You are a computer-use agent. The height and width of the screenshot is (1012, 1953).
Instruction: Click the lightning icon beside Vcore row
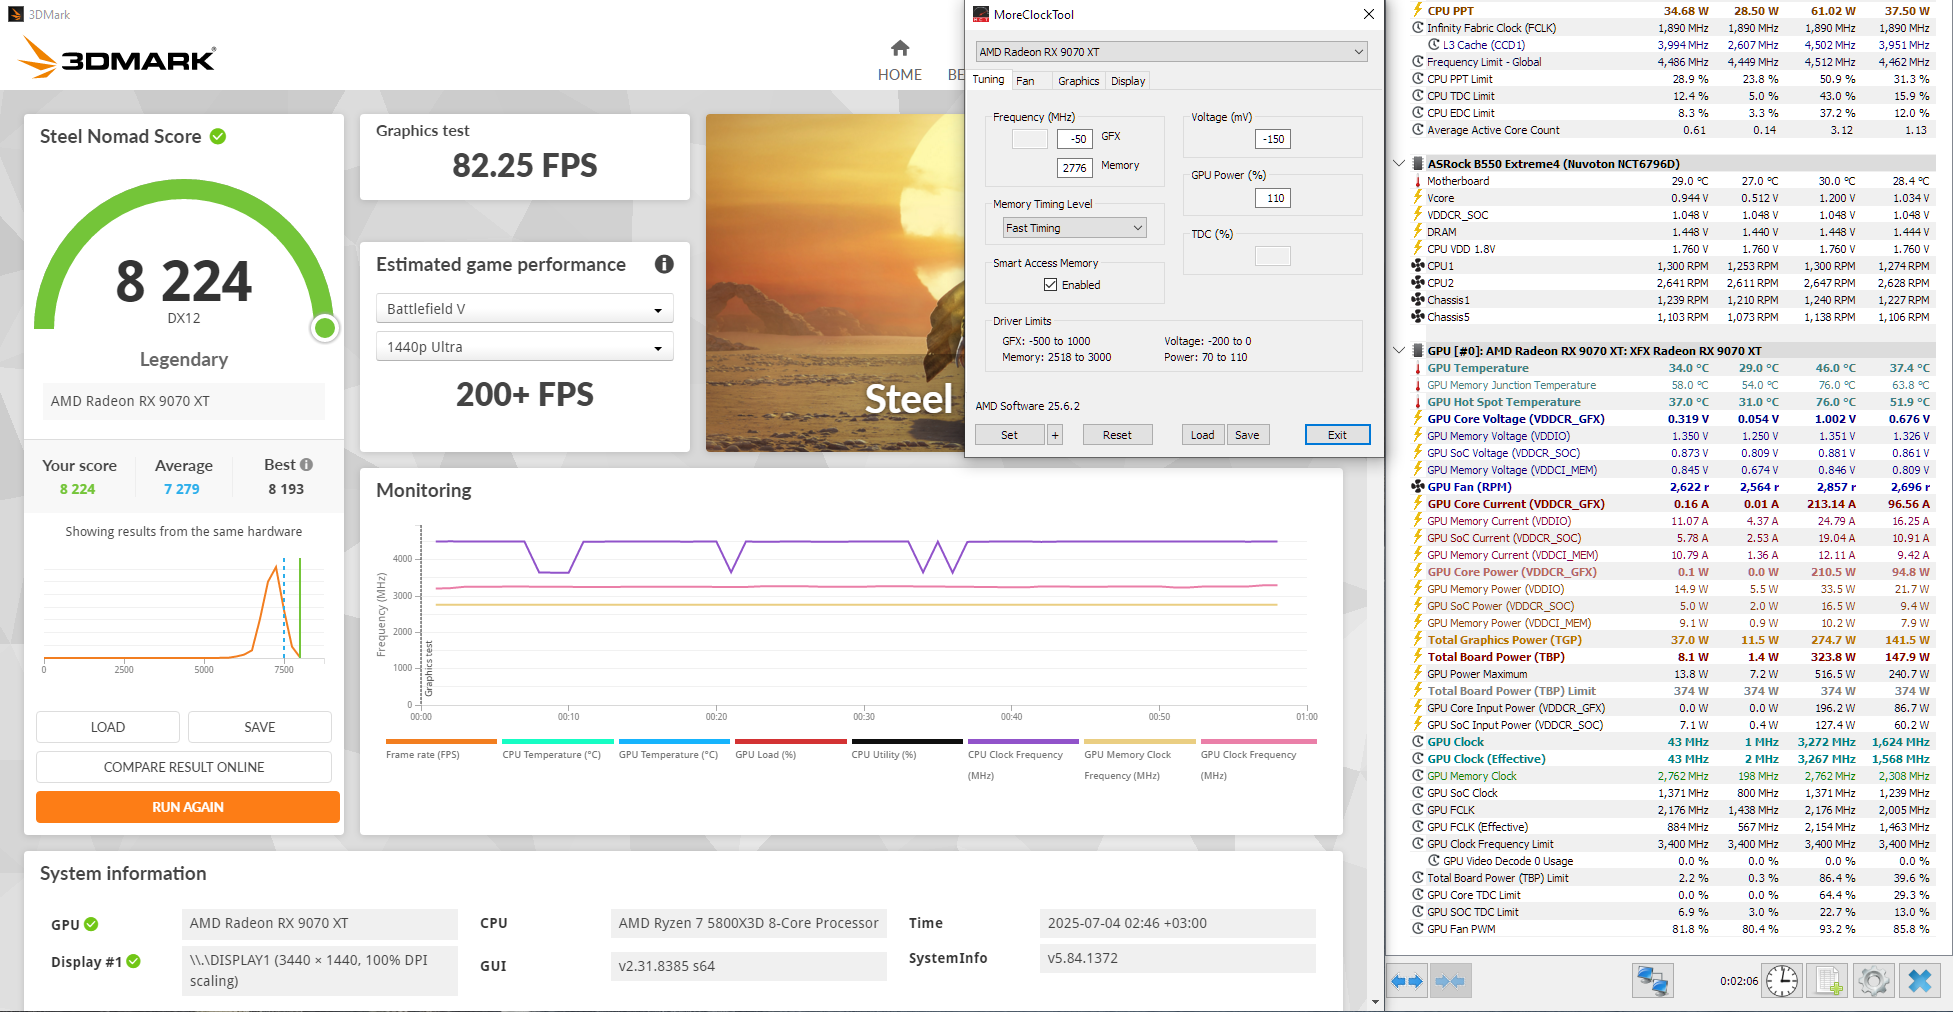[1417, 198]
